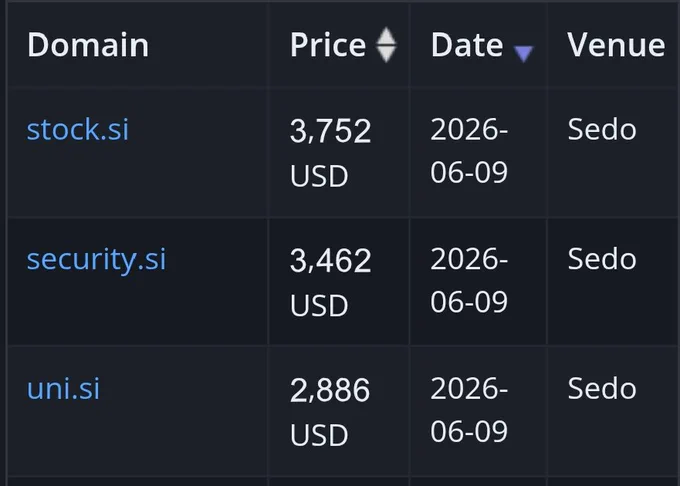Click the down arrow of Price sorter

(386, 55)
